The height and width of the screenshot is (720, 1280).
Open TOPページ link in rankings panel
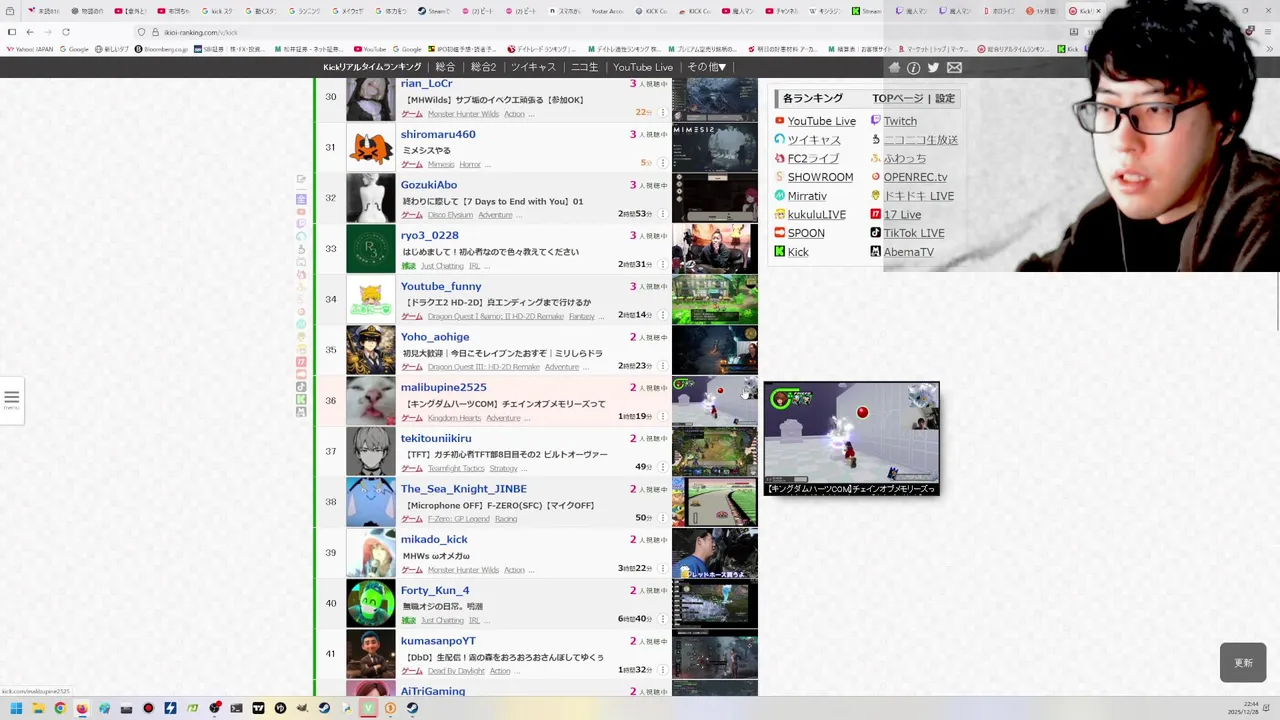coord(897,98)
